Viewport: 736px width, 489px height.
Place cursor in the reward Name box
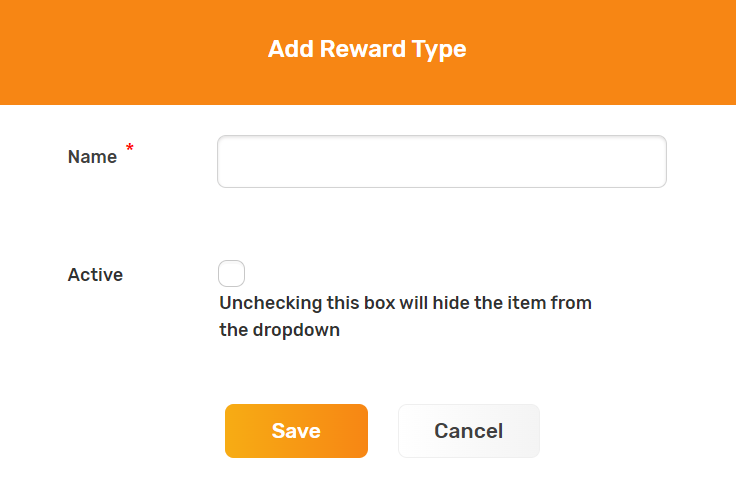coord(441,161)
